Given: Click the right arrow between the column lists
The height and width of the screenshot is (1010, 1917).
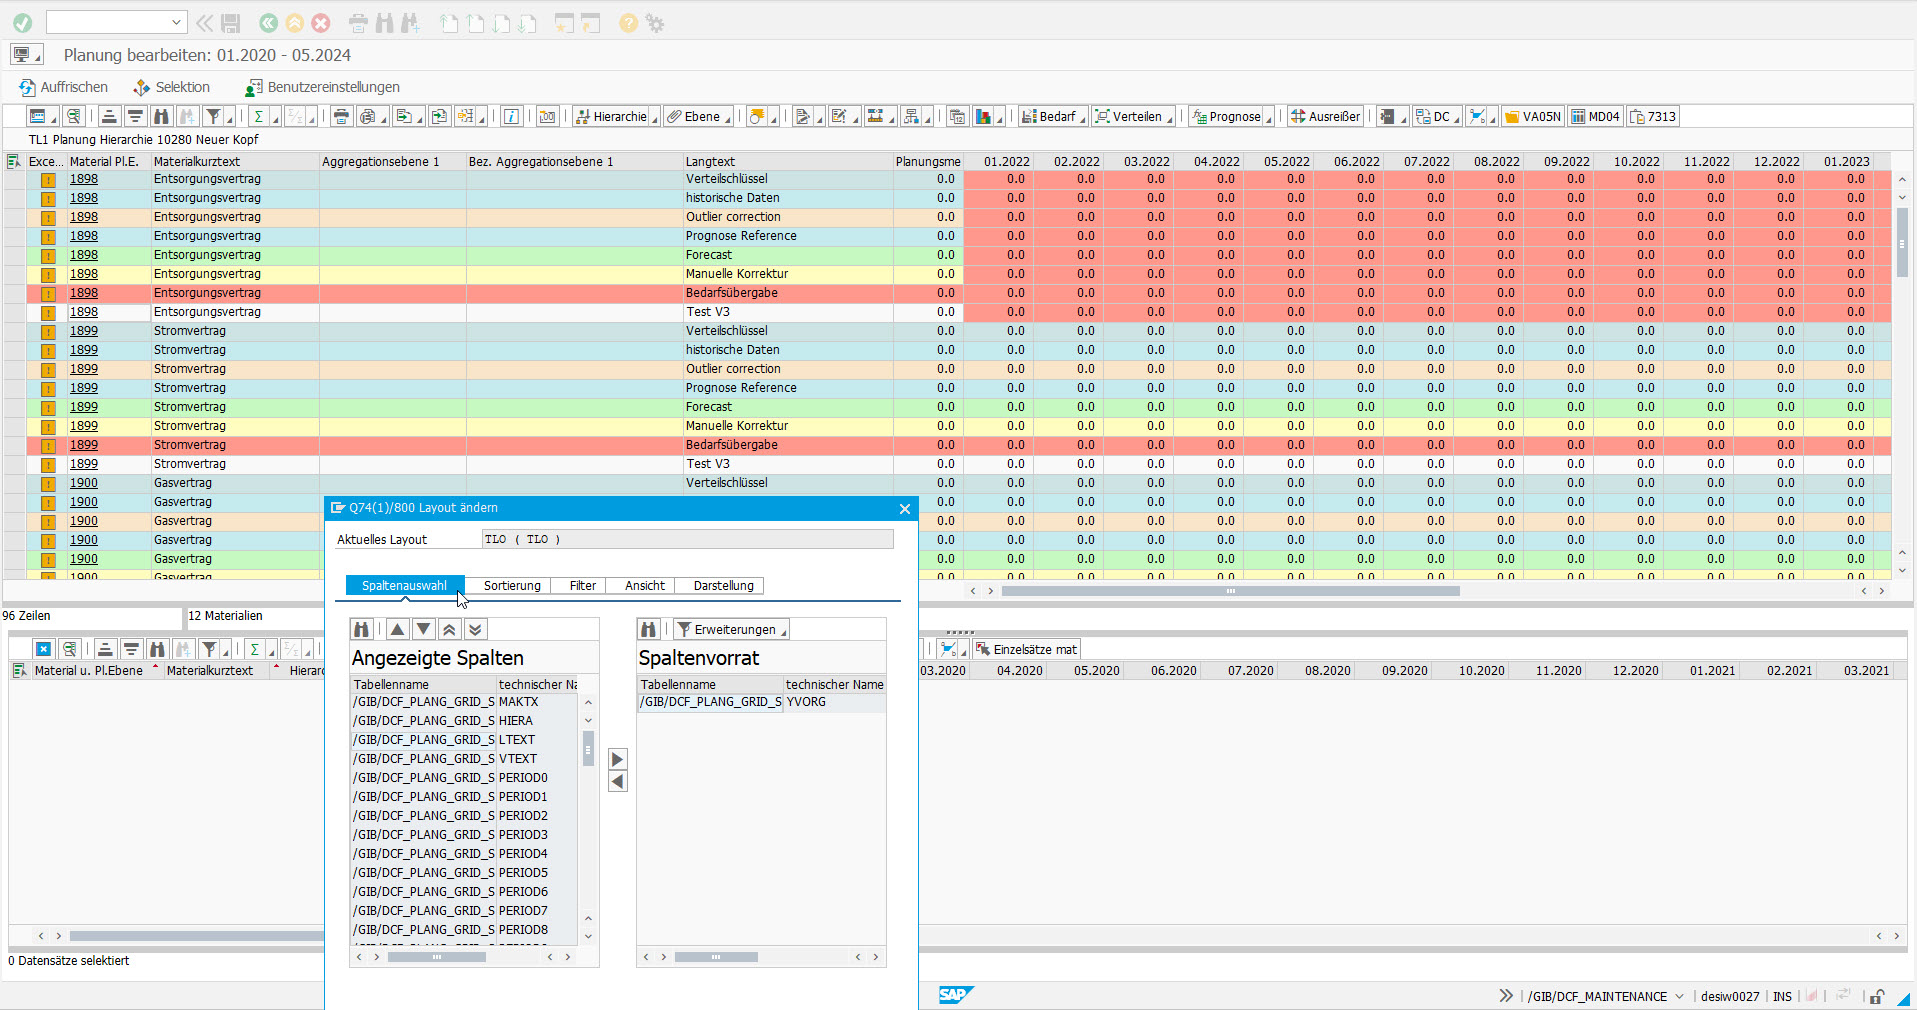Looking at the screenshot, I should point(618,759).
